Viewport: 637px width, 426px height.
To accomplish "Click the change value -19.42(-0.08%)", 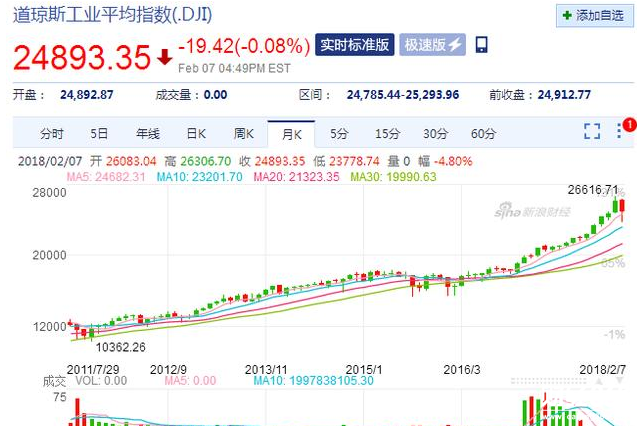I will pyautogui.click(x=244, y=45).
